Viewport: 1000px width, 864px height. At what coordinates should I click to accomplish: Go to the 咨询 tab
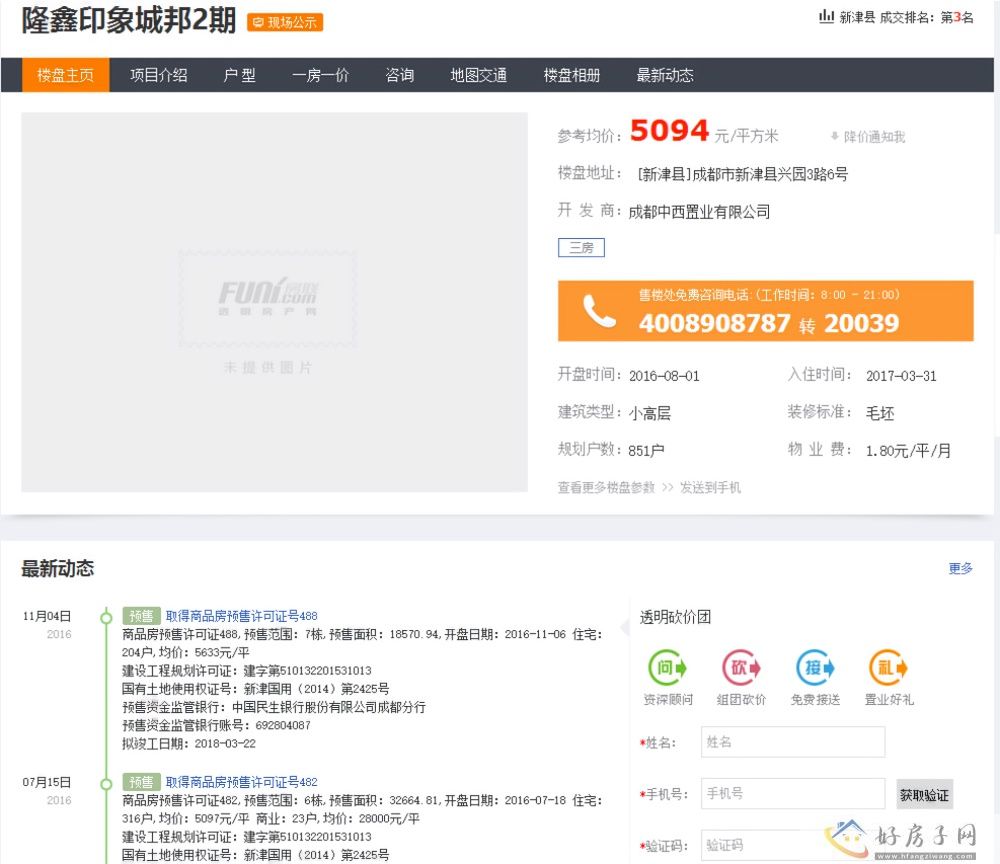click(x=400, y=75)
